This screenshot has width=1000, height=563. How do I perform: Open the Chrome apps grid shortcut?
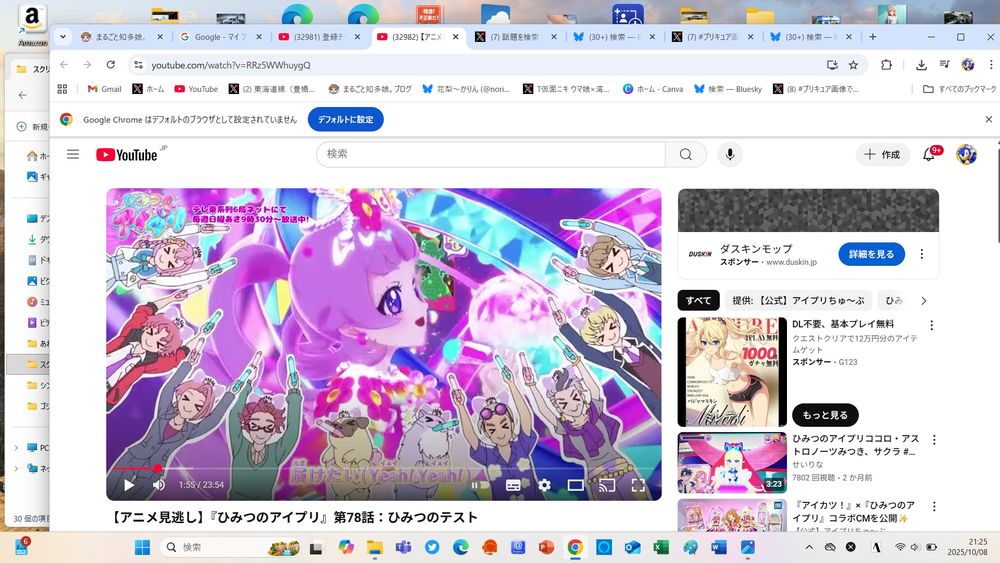tap(62, 89)
